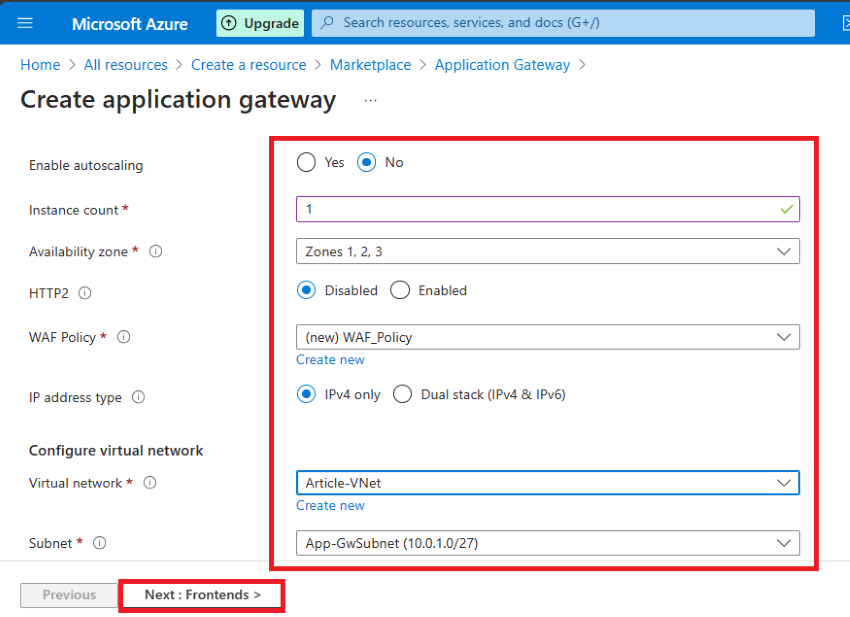This screenshot has width=850, height=617.
Task: Show info tooltip for Availability zone
Action: click(x=156, y=252)
